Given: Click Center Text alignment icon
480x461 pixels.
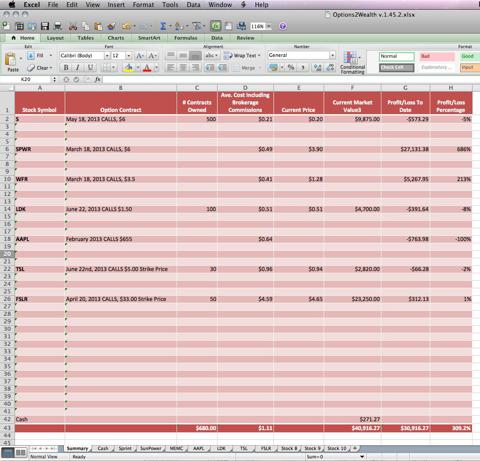Looking at the screenshot, I should point(183,68).
